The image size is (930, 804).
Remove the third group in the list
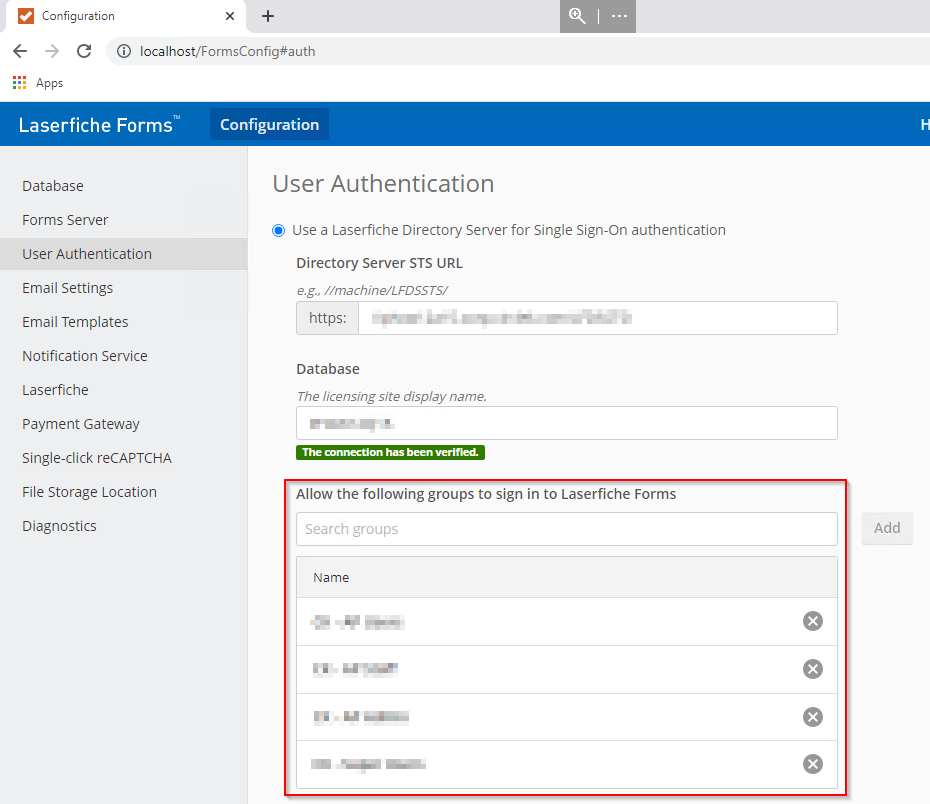click(x=813, y=717)
